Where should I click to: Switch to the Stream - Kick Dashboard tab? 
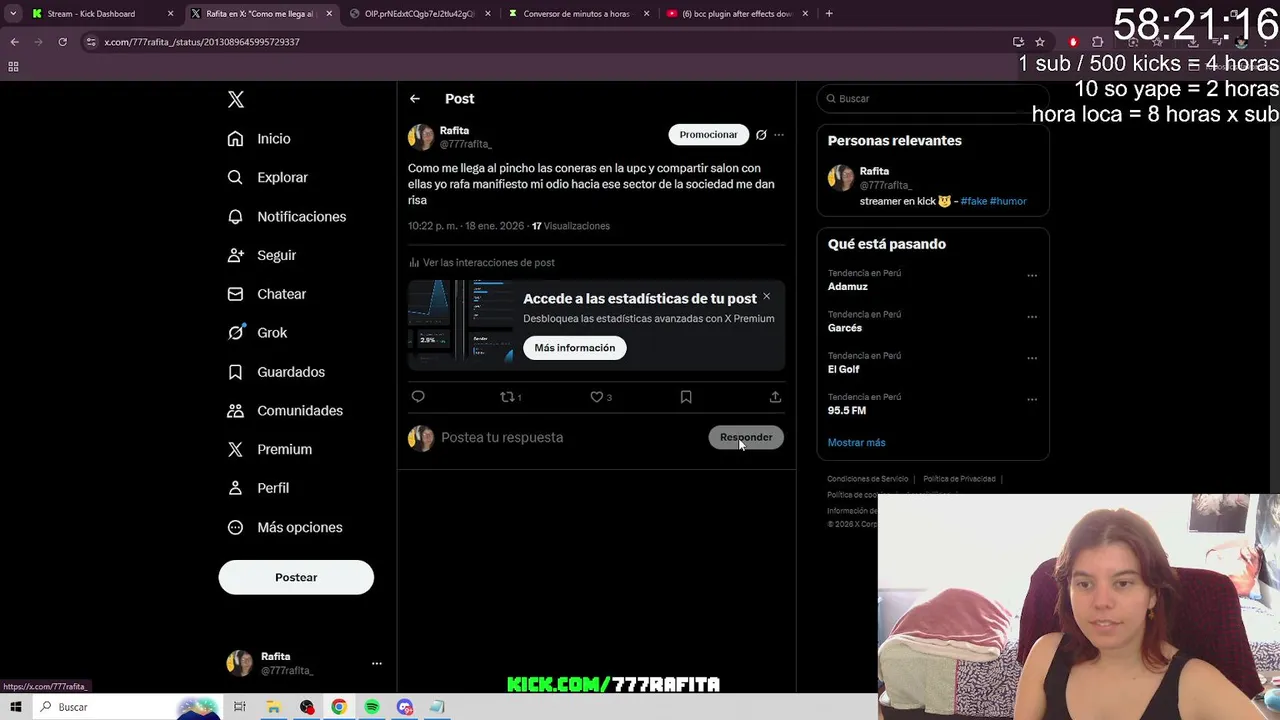pyautogui.click(x=101, y=14)
